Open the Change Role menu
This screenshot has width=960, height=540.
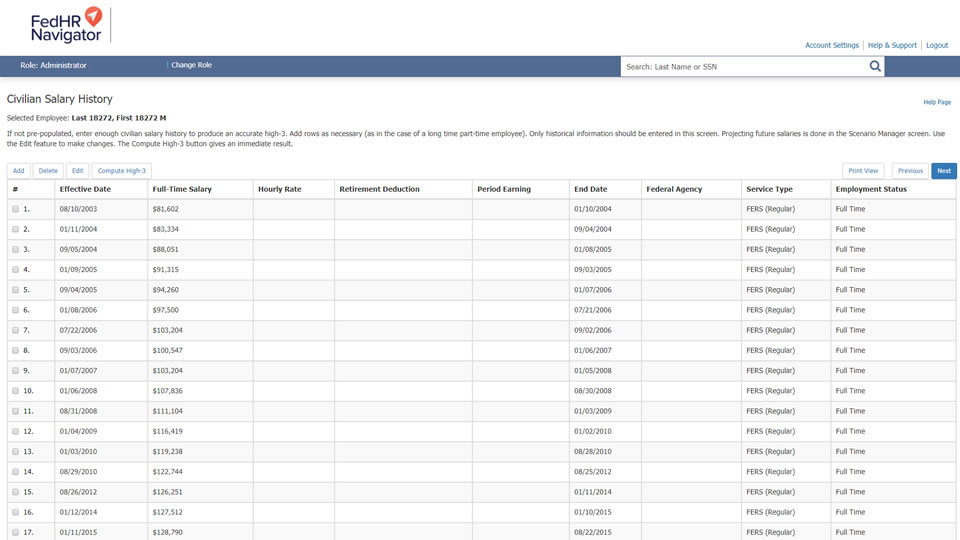tap(191, 65)
